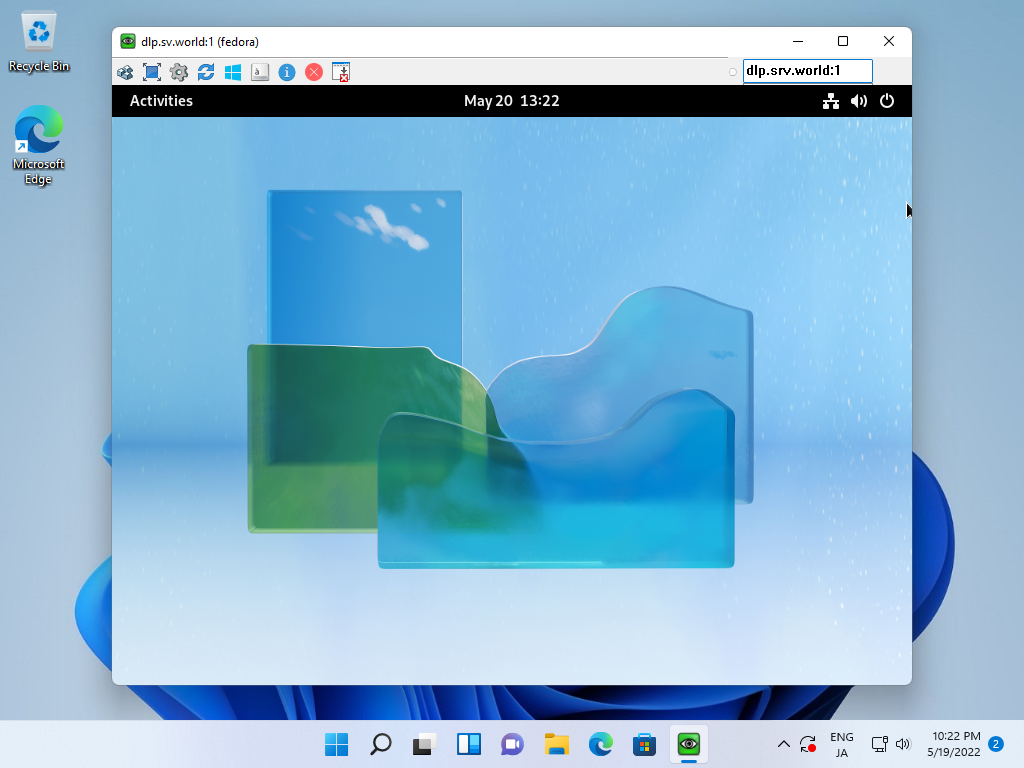Select the Microsoft Edge desktop shortcut
Viewport: 1024px width, 768px height.
click(x=39, y=145)
